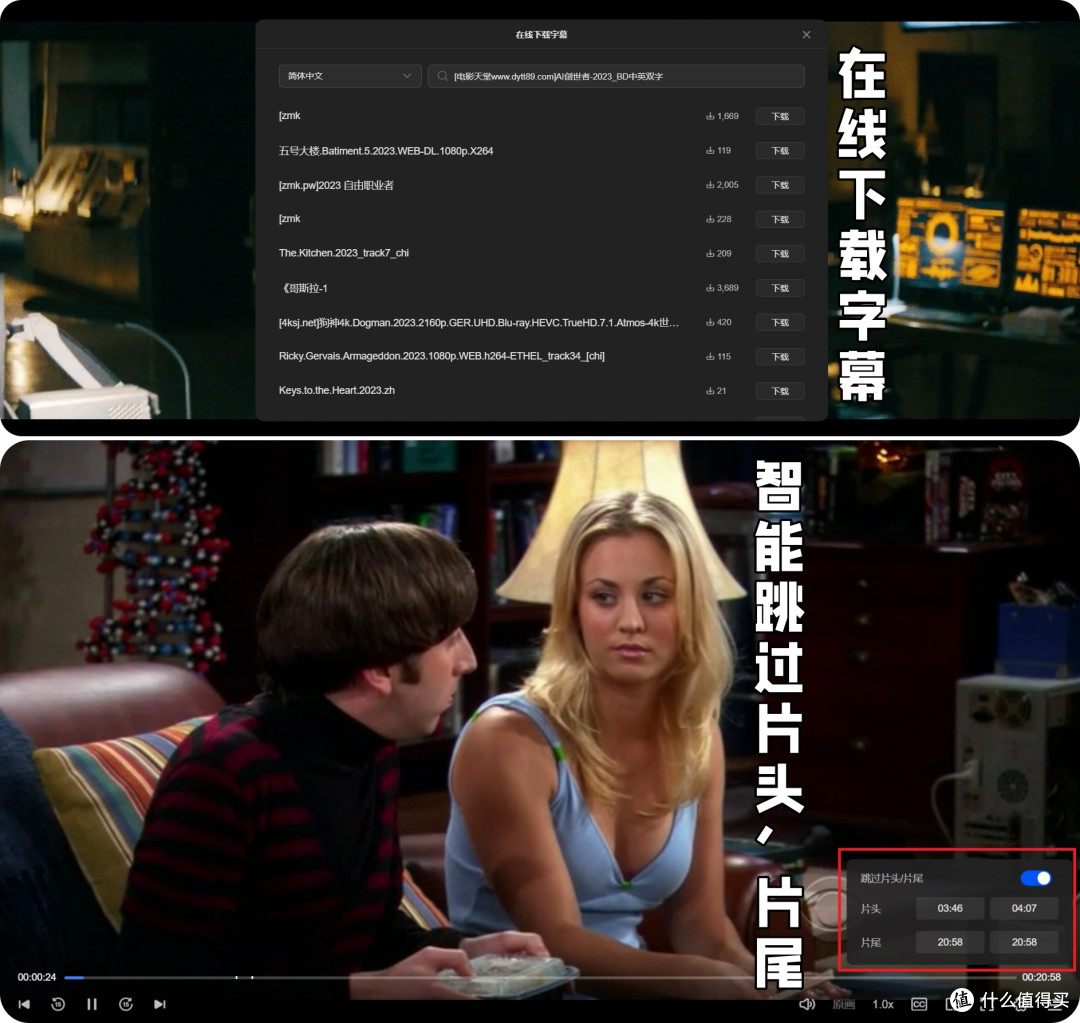Skip to the previous episode

[24, 1004]
